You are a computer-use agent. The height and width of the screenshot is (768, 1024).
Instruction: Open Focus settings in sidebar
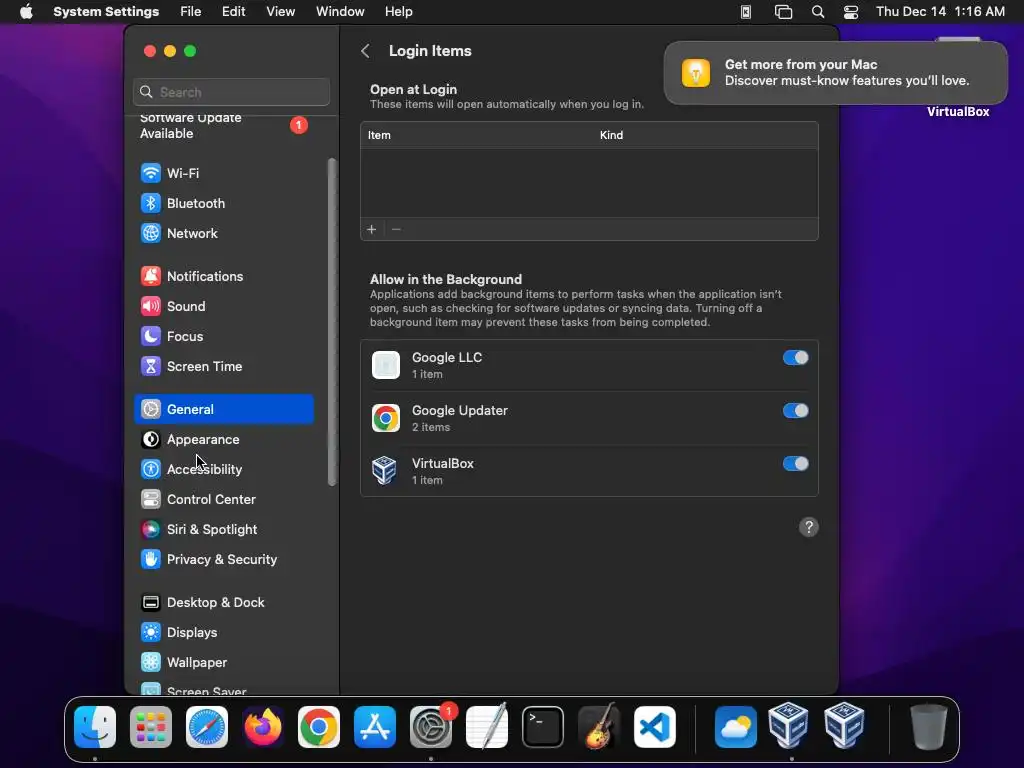click(224, 336)
